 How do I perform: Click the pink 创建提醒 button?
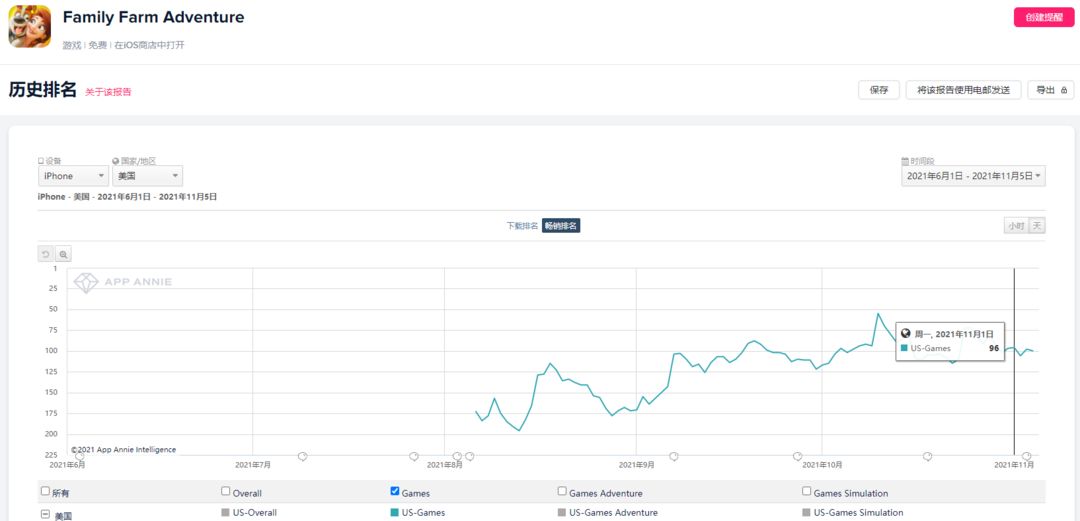(1043, 18)
